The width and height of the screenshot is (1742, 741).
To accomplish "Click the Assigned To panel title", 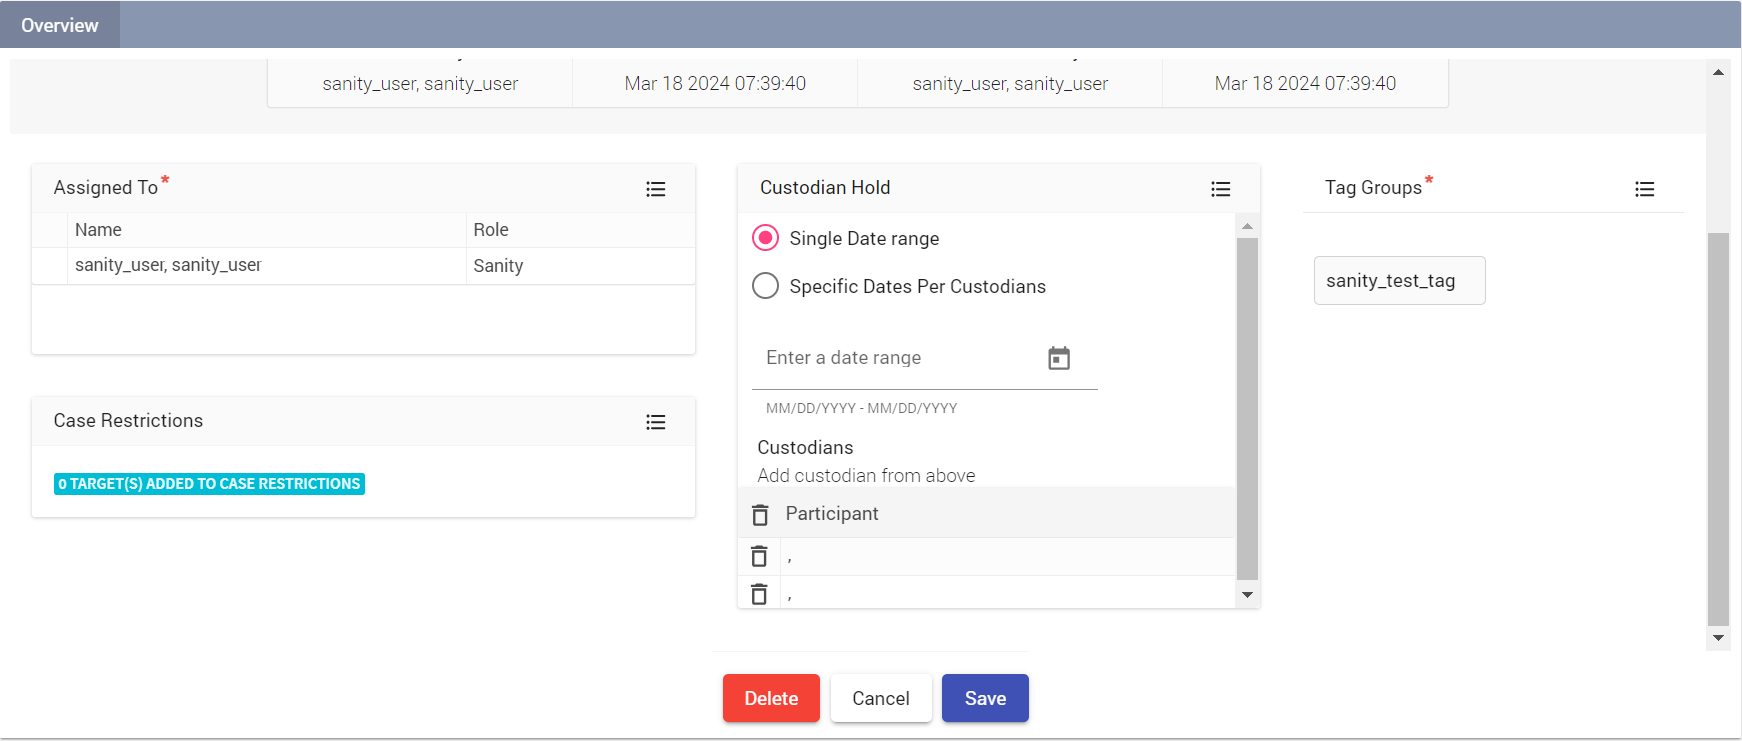I will (106, 188).
